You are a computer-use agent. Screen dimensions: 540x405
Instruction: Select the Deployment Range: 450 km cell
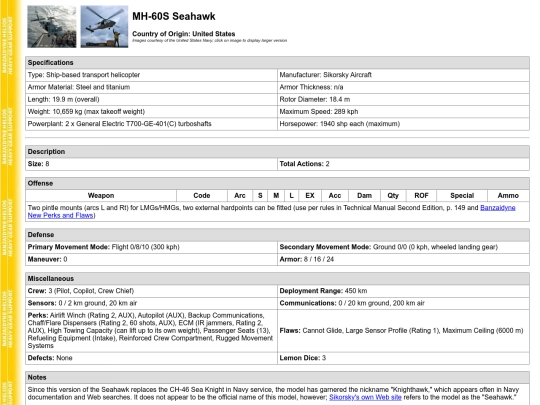(403, 291)
